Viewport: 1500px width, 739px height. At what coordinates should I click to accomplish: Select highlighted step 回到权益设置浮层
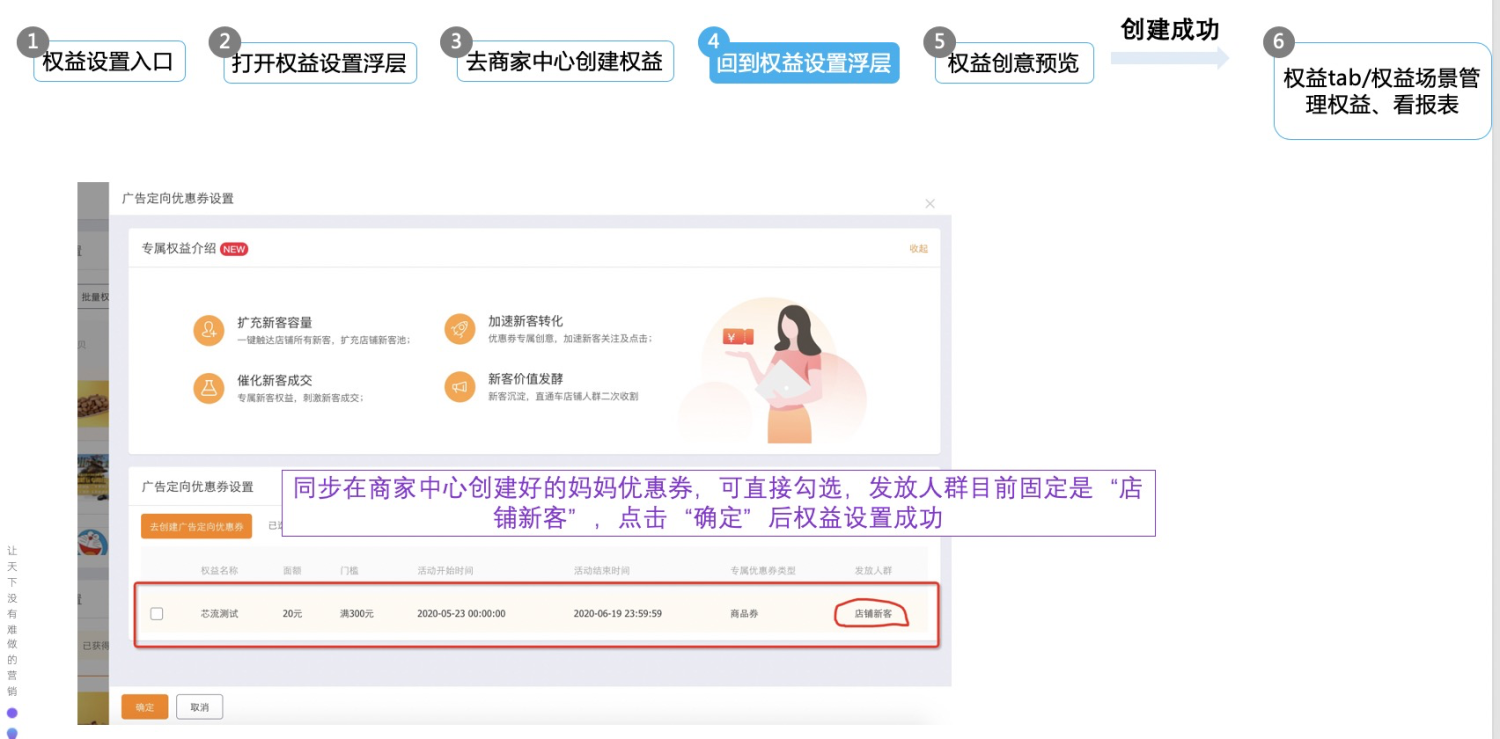point(804,62)
